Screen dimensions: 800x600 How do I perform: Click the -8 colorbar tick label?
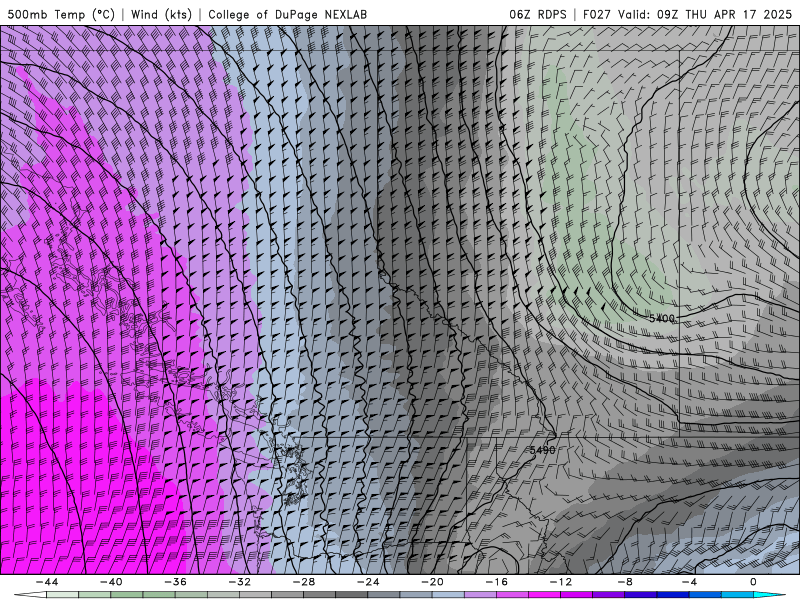click(x=625, y=582)
